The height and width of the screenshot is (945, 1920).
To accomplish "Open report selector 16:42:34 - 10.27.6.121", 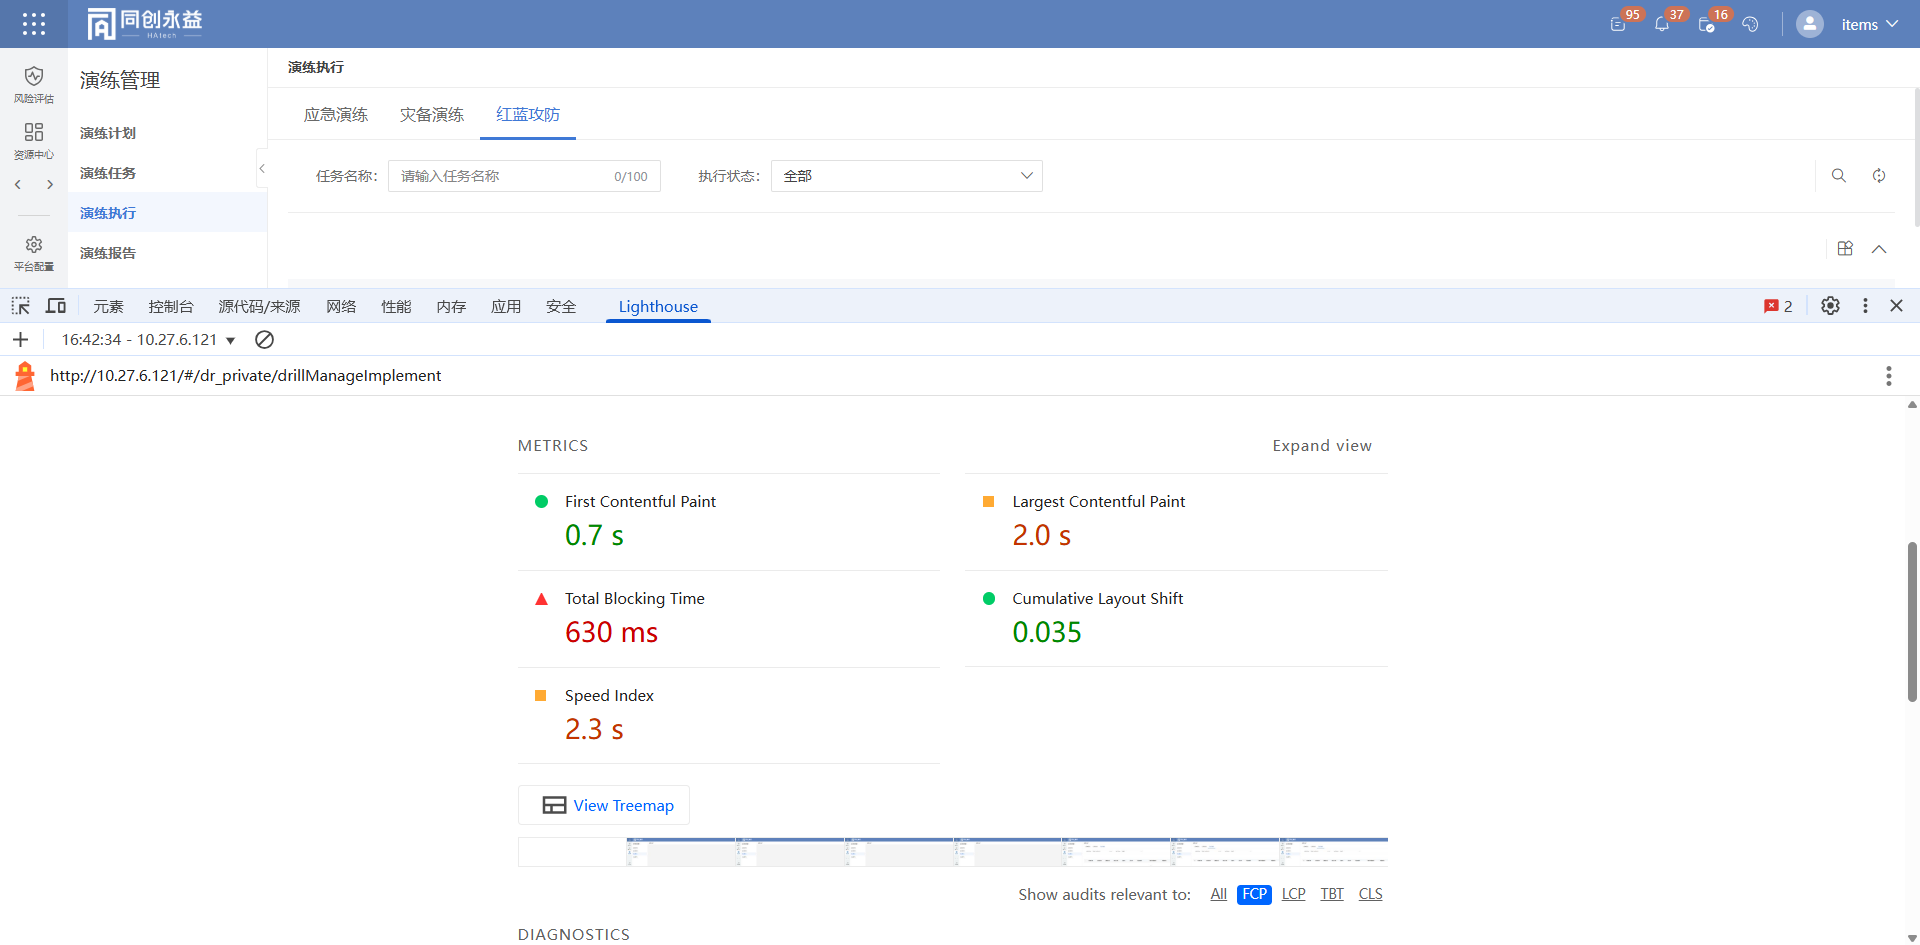I will (148, 340).
